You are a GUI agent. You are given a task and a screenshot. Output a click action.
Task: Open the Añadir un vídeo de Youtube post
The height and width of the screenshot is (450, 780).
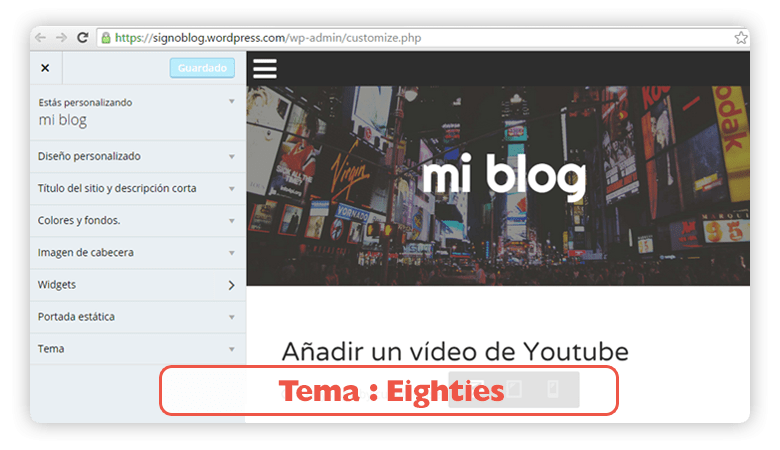[x=455, y=352]
